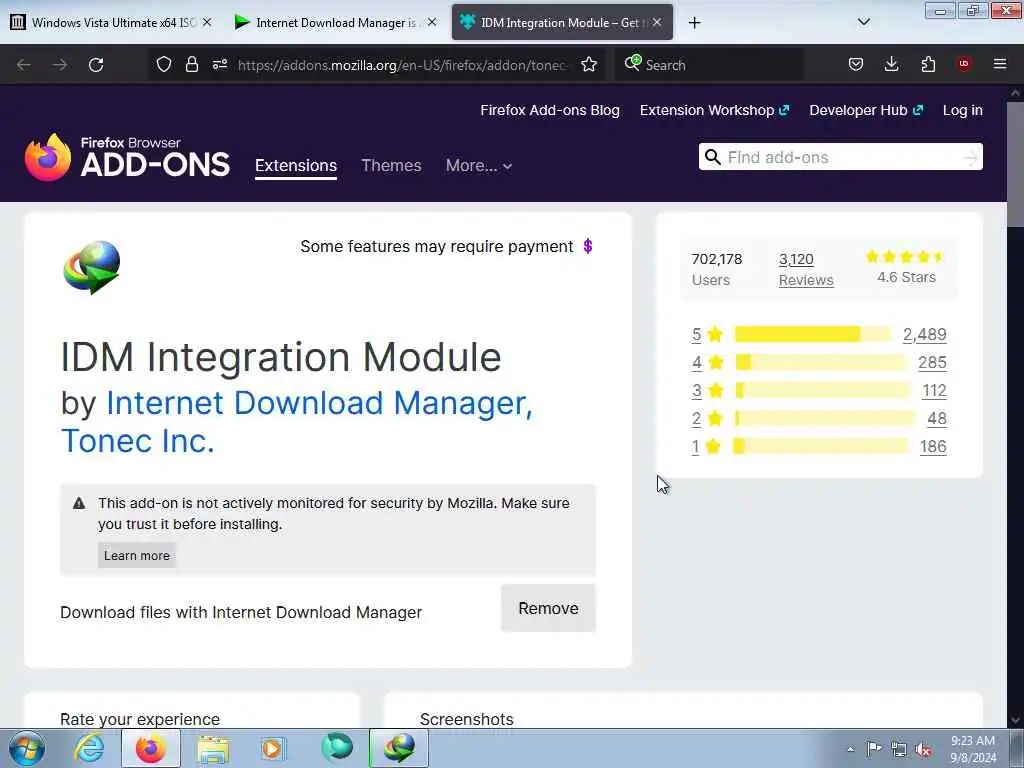This screenshot has height=768, width=1024.
Task: Show hidden tray icons arrow
Action: click(850, 750)
